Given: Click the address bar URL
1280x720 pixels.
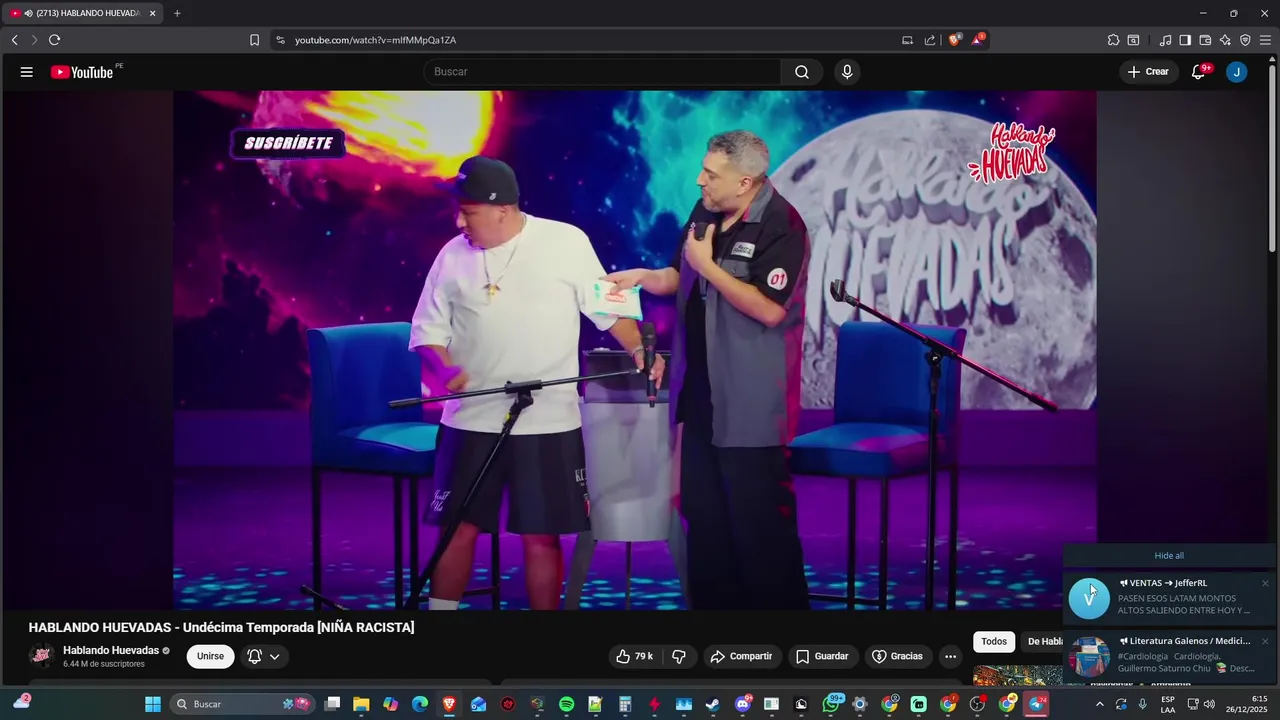Looking at the screenshot, I should 375,40.
